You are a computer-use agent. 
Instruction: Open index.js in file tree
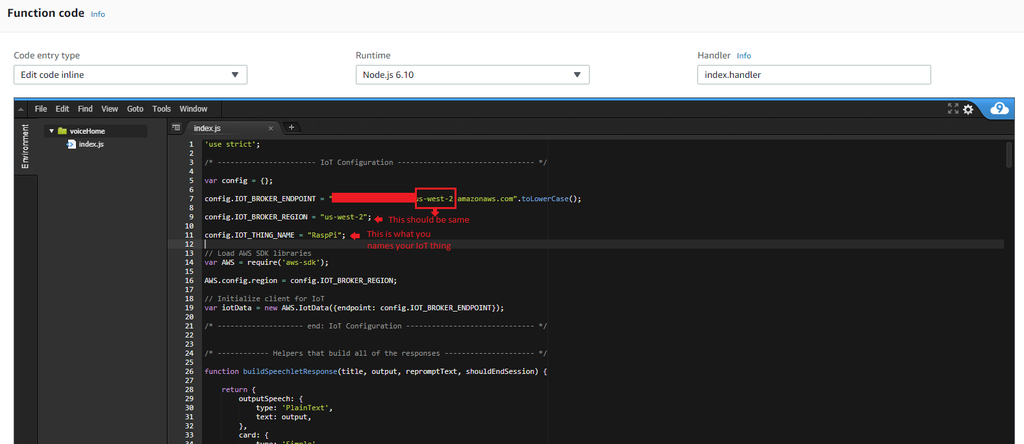pyautogui.click(x=91, y=144)
